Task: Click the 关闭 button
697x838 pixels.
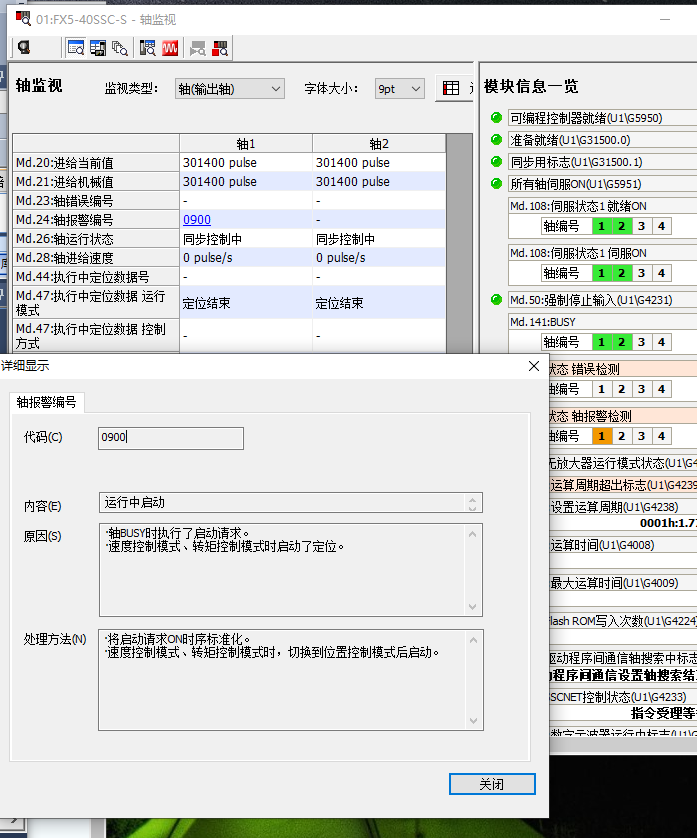Action: pyautogui.click(x=492, y=783)
